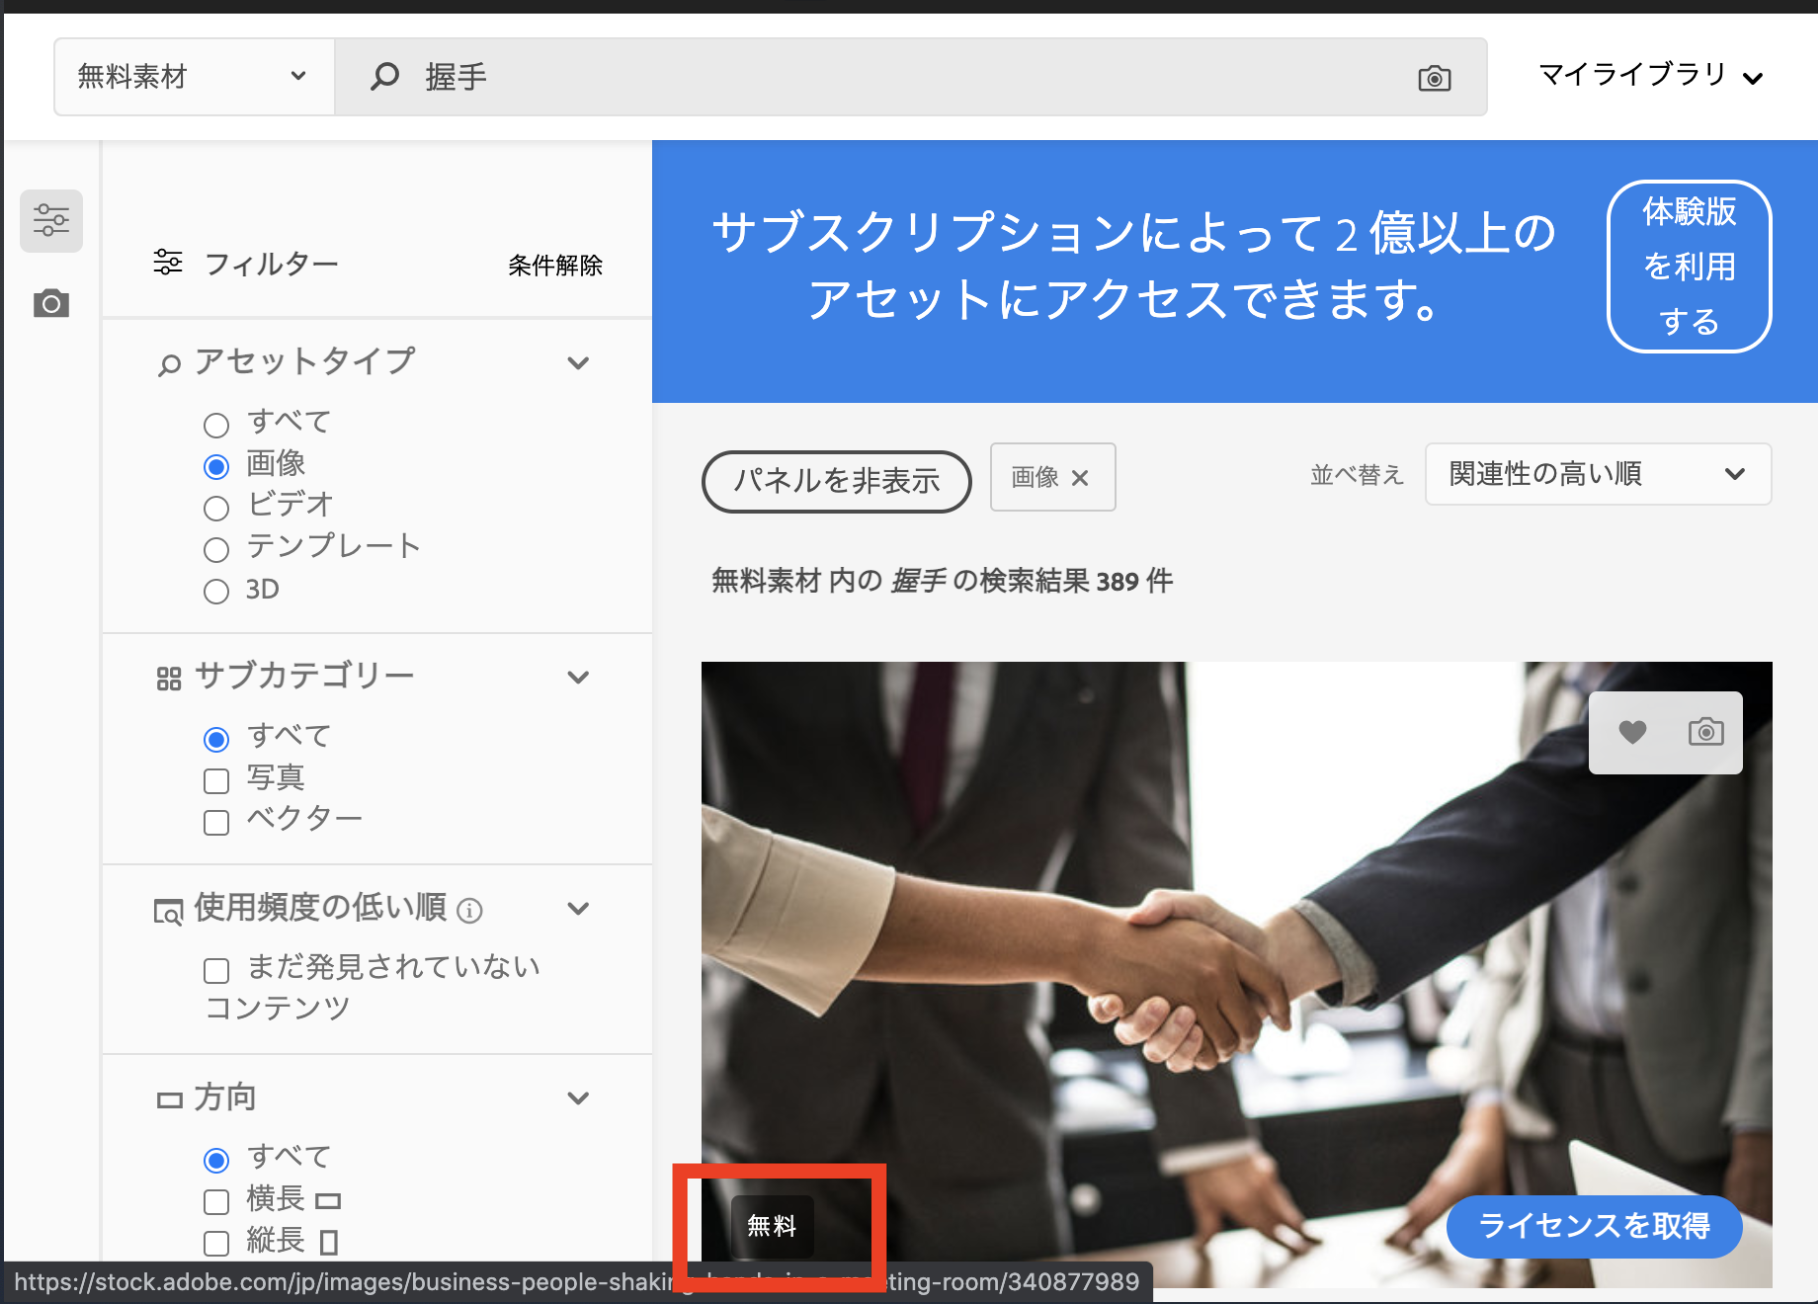Check the 横長 orientation checkbox

(216, 1201)
